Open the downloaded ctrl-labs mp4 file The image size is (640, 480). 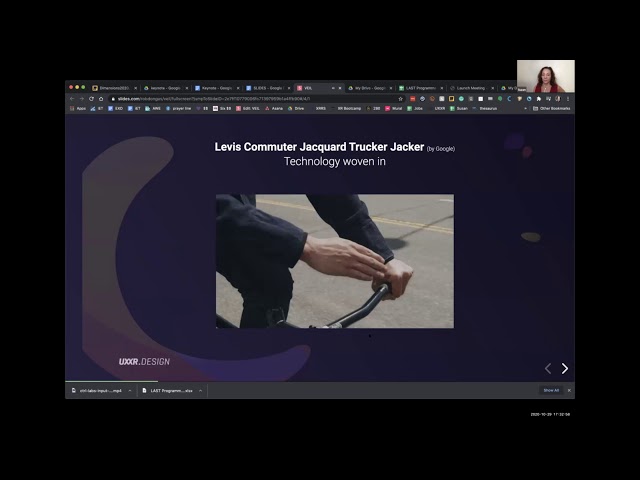click(97, 391)
